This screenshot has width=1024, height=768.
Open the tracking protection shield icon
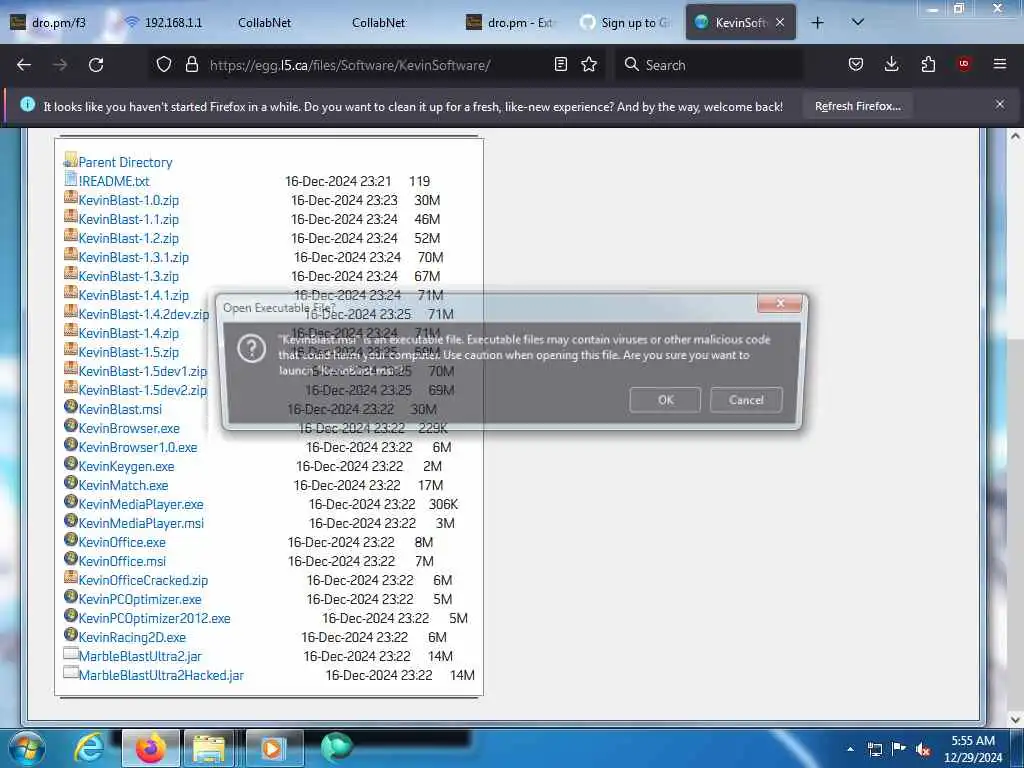(164, 65)
